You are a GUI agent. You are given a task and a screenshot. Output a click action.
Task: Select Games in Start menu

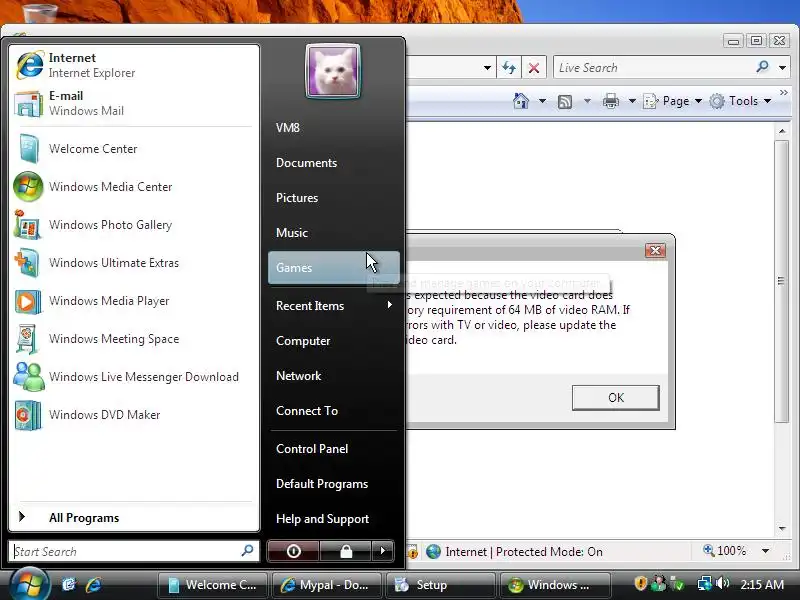[333, 267]
